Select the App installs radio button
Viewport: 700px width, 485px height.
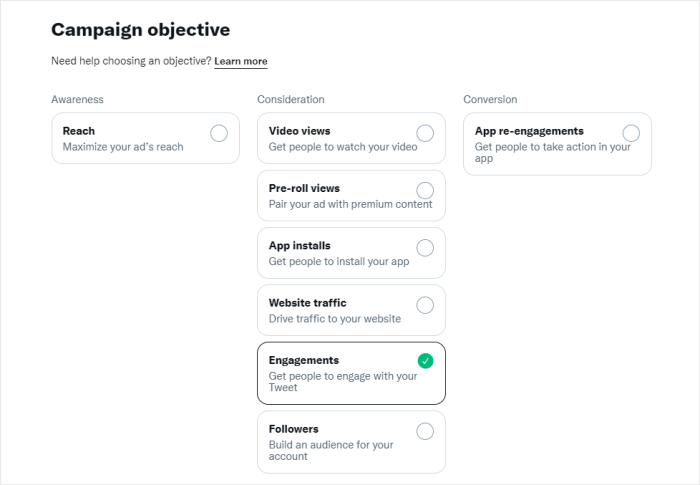[425, 247]
